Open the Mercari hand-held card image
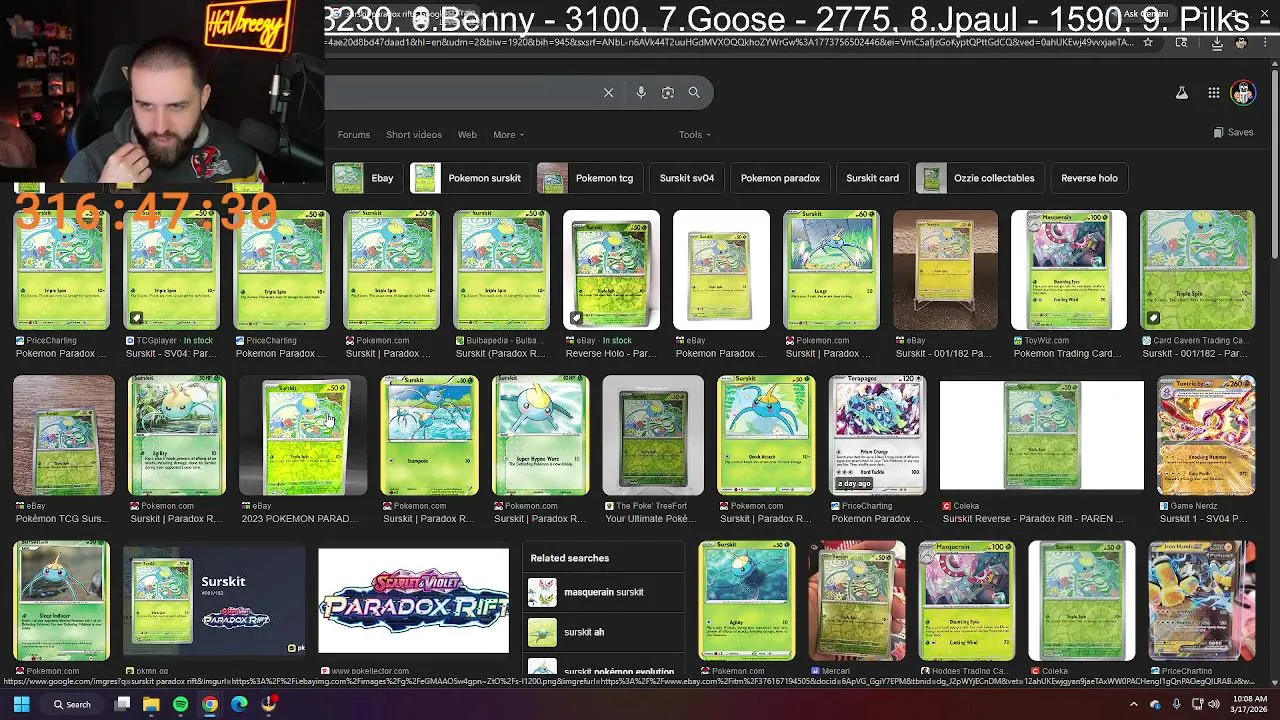Viewport: 1280px width, 720px height. pos(857,601)
